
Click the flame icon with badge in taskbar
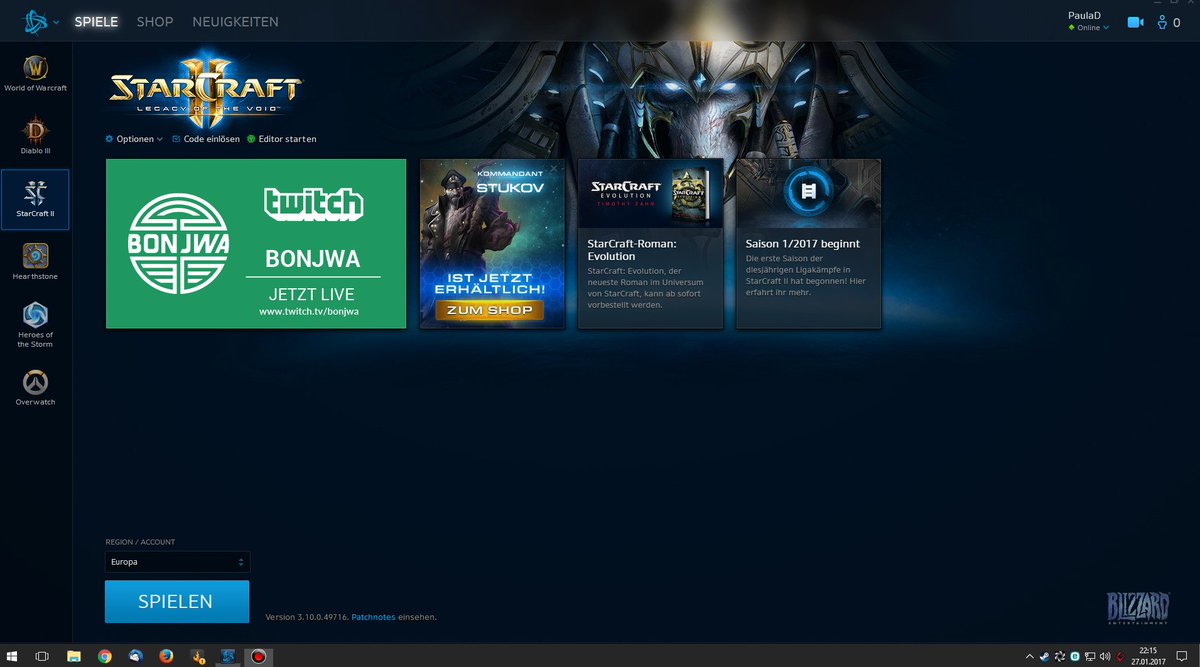tap(198, 656)
